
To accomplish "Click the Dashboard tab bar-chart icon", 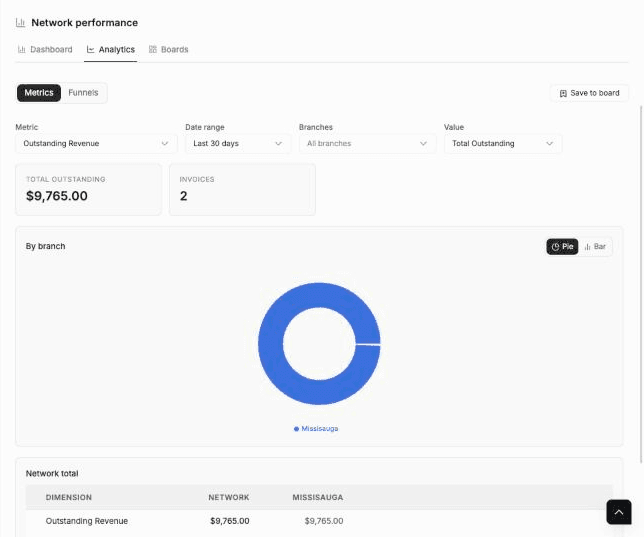I will point(21,50).
